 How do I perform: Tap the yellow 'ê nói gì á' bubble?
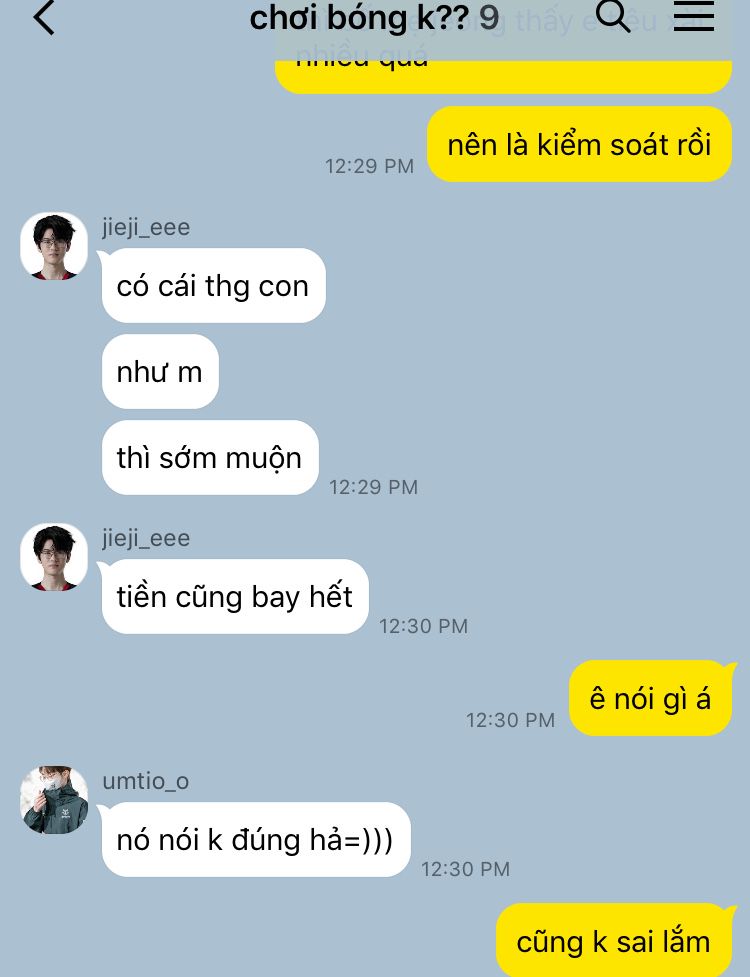click(x=651, y=698)
